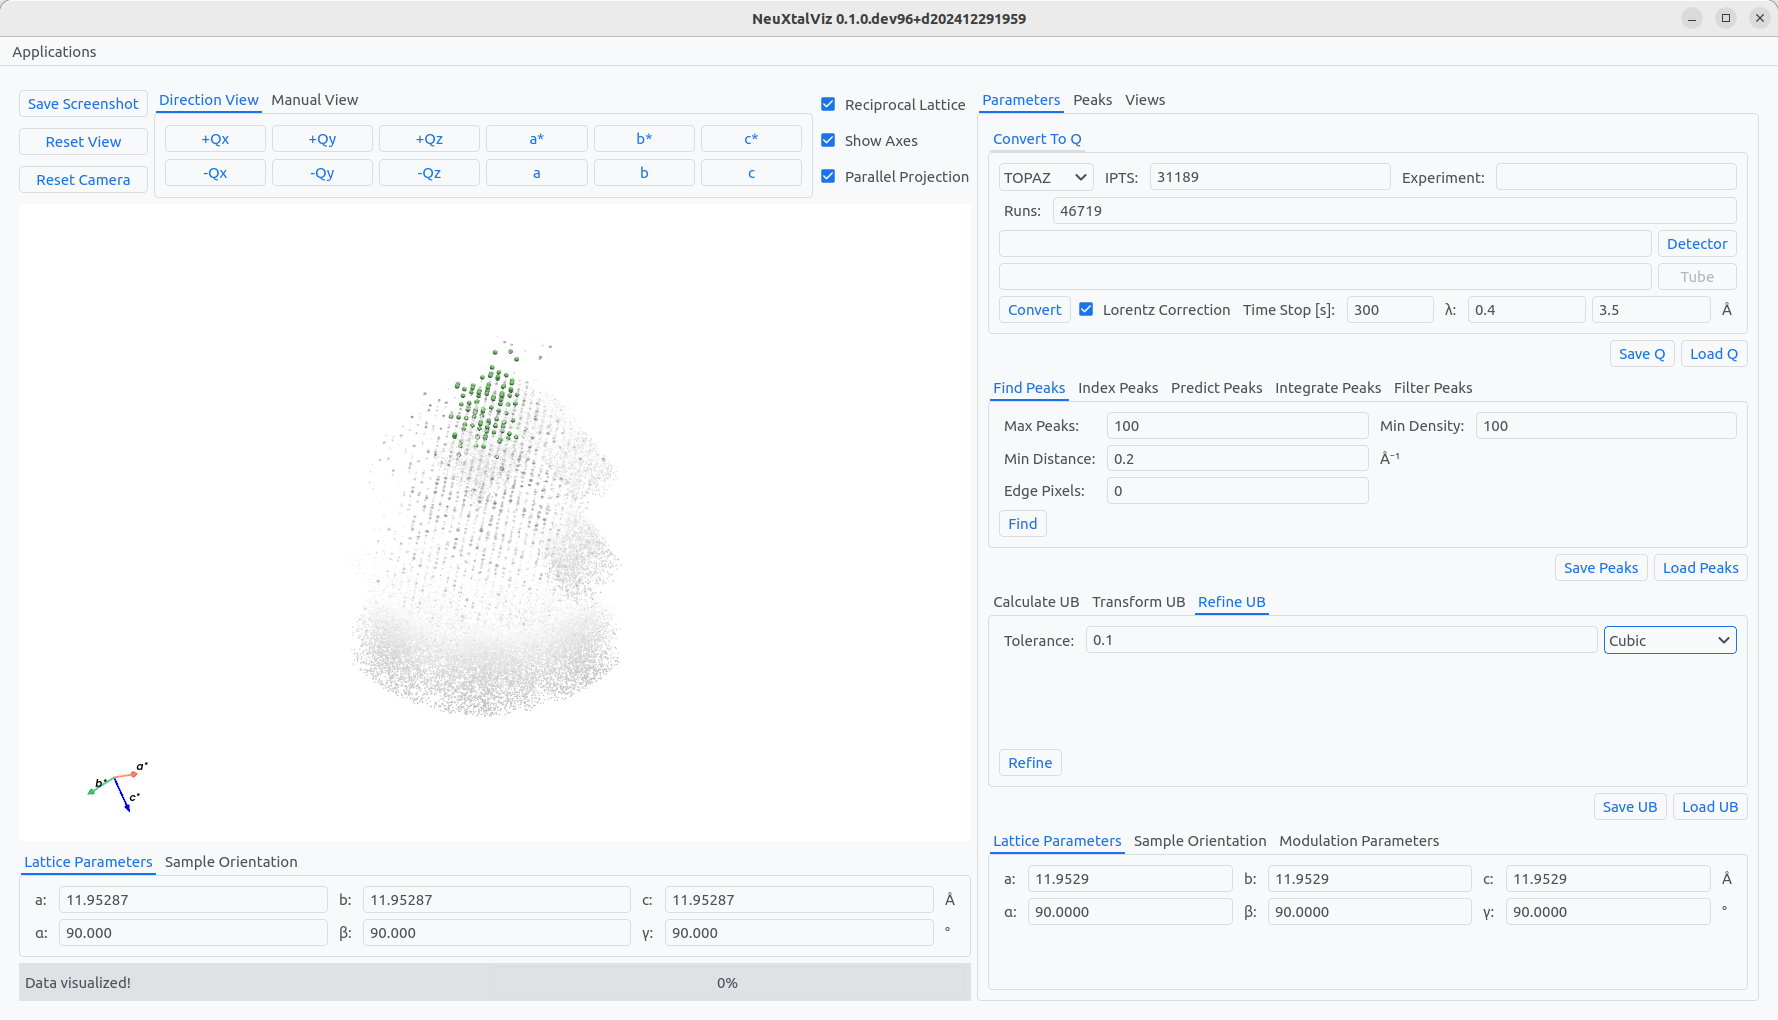Screen dimensions: 1778x1020
Task: Switch to the Manual View tab
Action: tap(314, 100)
